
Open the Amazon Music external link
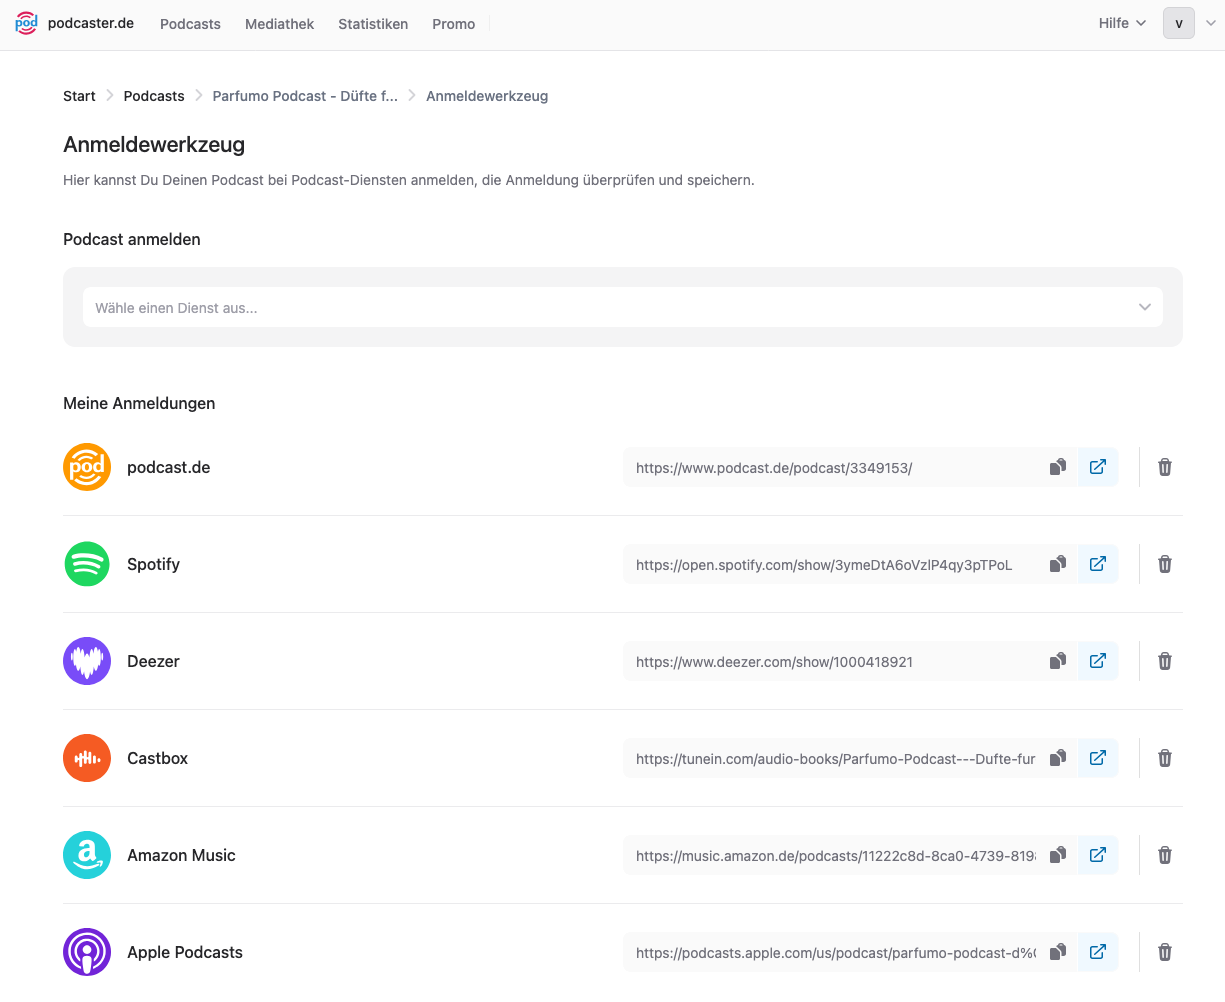(x=1098, y=855)
